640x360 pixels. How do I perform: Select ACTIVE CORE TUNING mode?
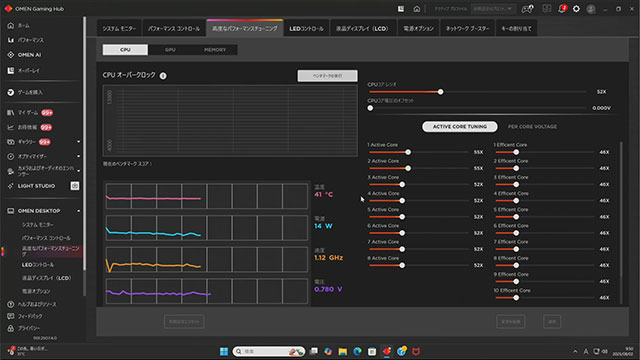(x=460, y=127)
